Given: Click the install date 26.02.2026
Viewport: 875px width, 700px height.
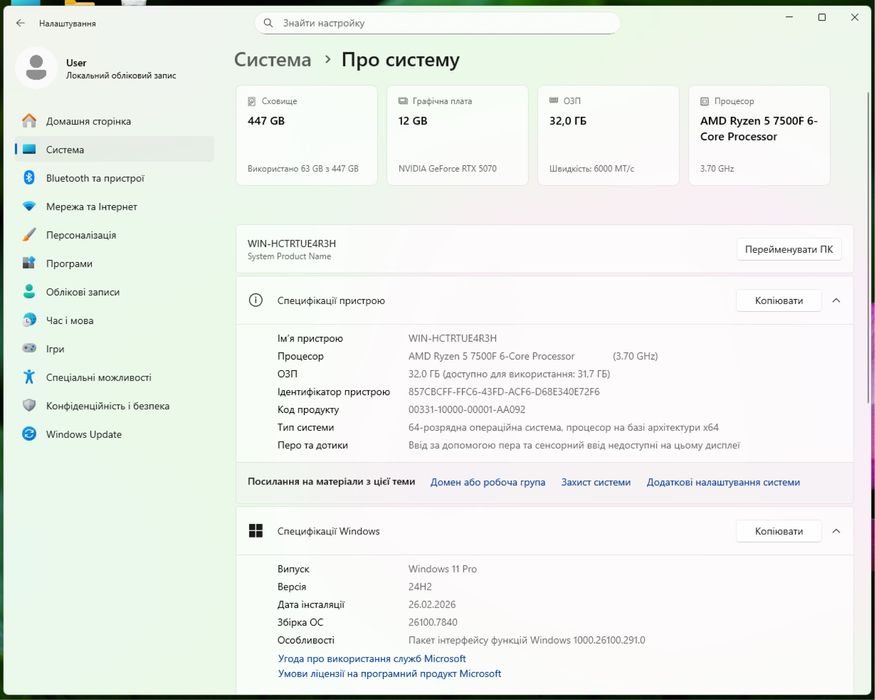Looking at the screenshot, I should pos(432,605).
